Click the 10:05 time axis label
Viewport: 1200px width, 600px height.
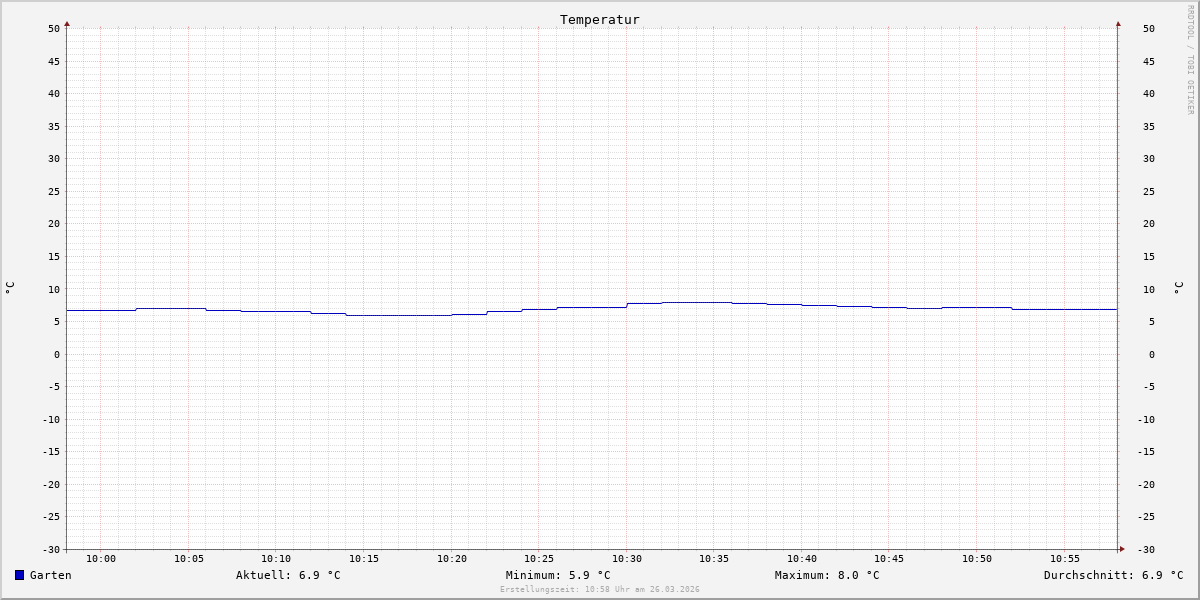coord(189,559)
